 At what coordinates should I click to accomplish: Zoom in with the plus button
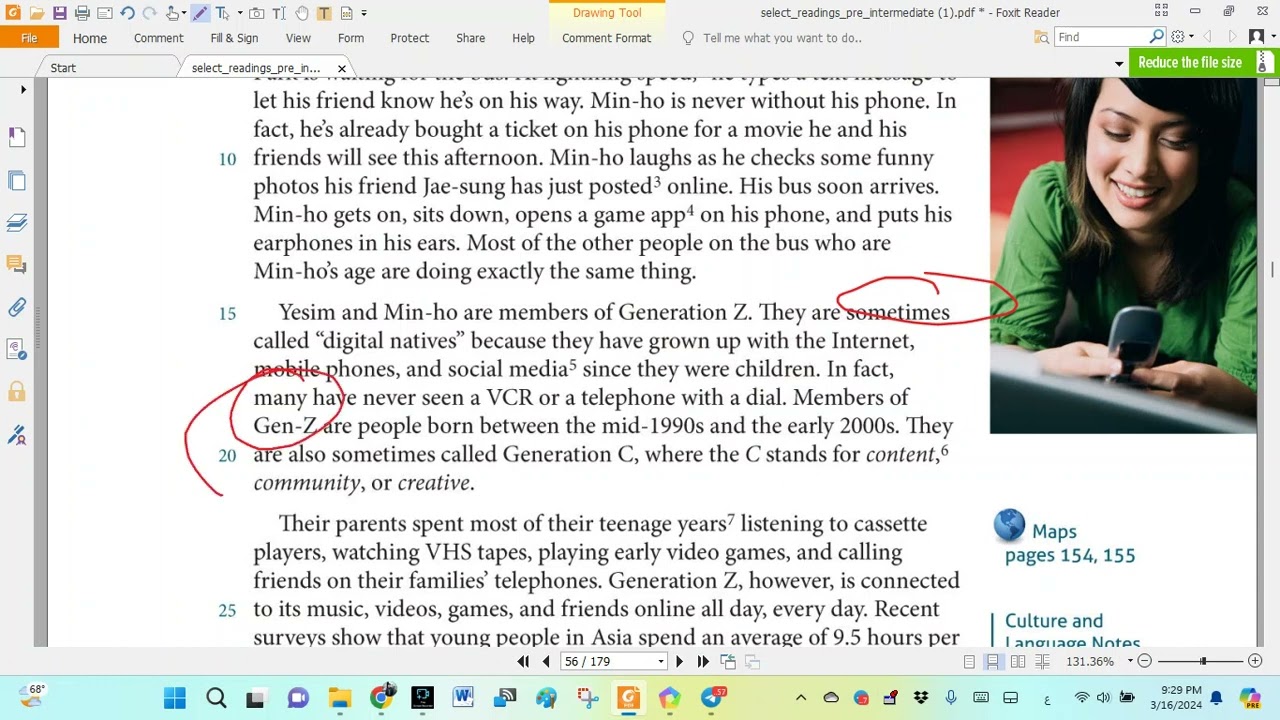(1255, 661)
